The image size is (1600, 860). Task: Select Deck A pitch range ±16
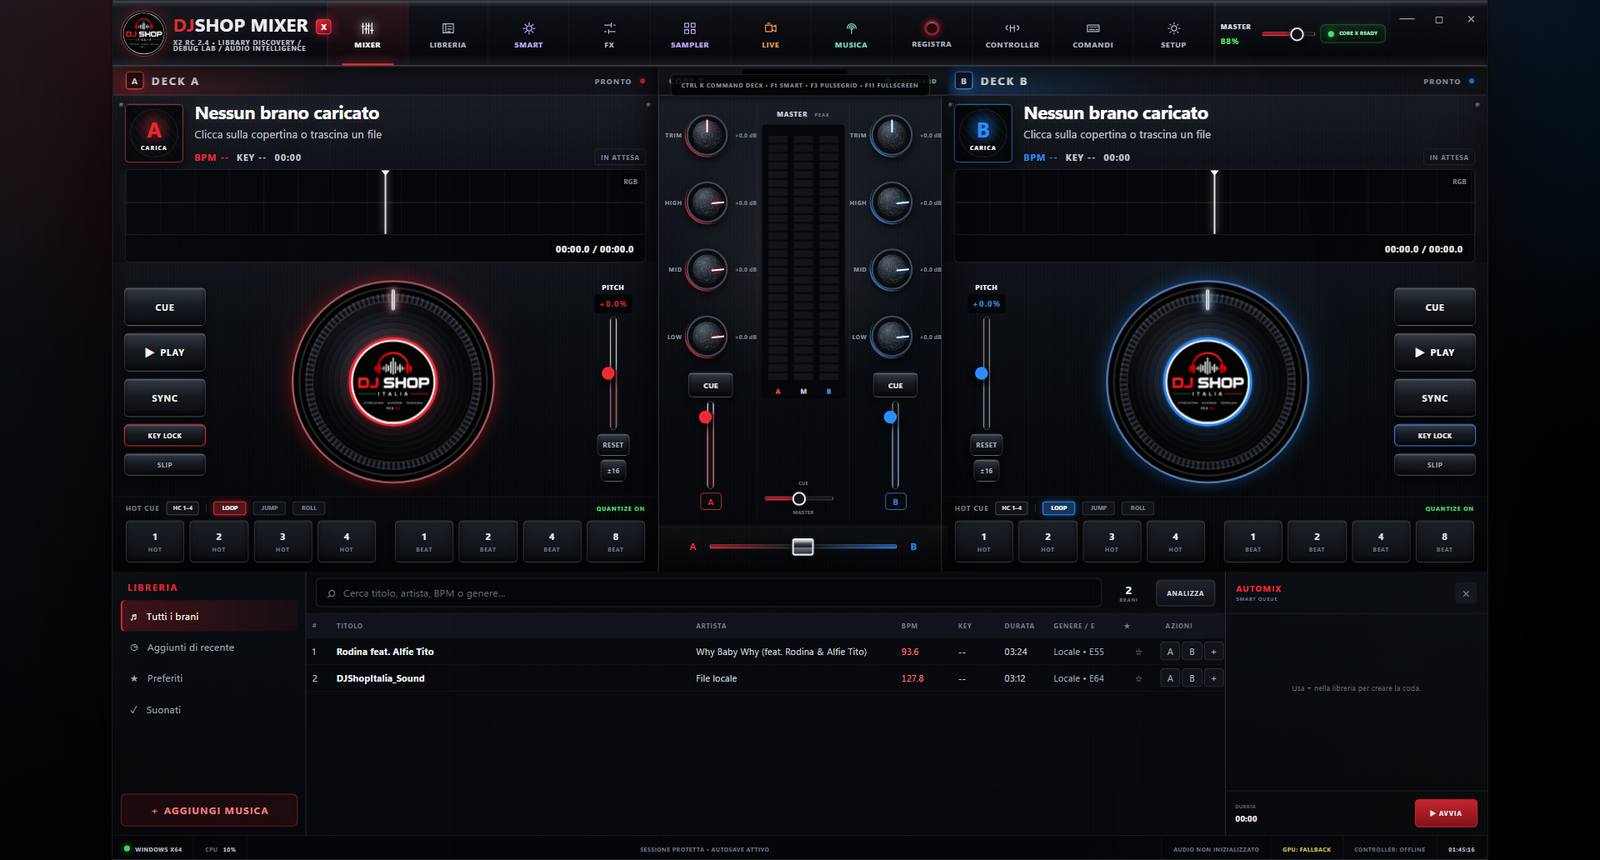click(613, 470)
